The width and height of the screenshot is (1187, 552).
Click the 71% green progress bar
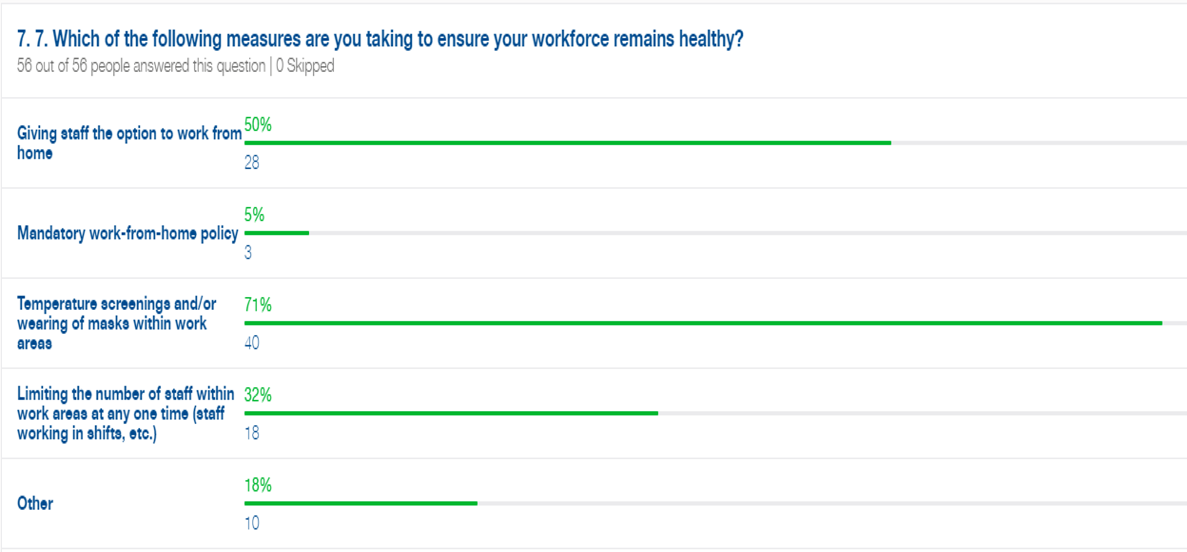click(703, 323)
